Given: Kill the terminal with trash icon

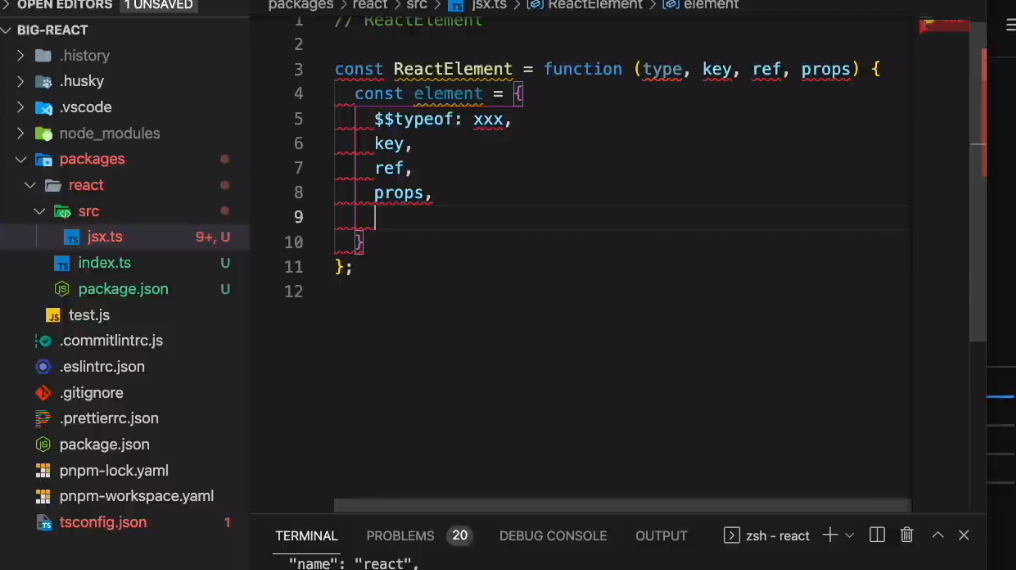Looking at the screenshot, I should coord(906,535).
